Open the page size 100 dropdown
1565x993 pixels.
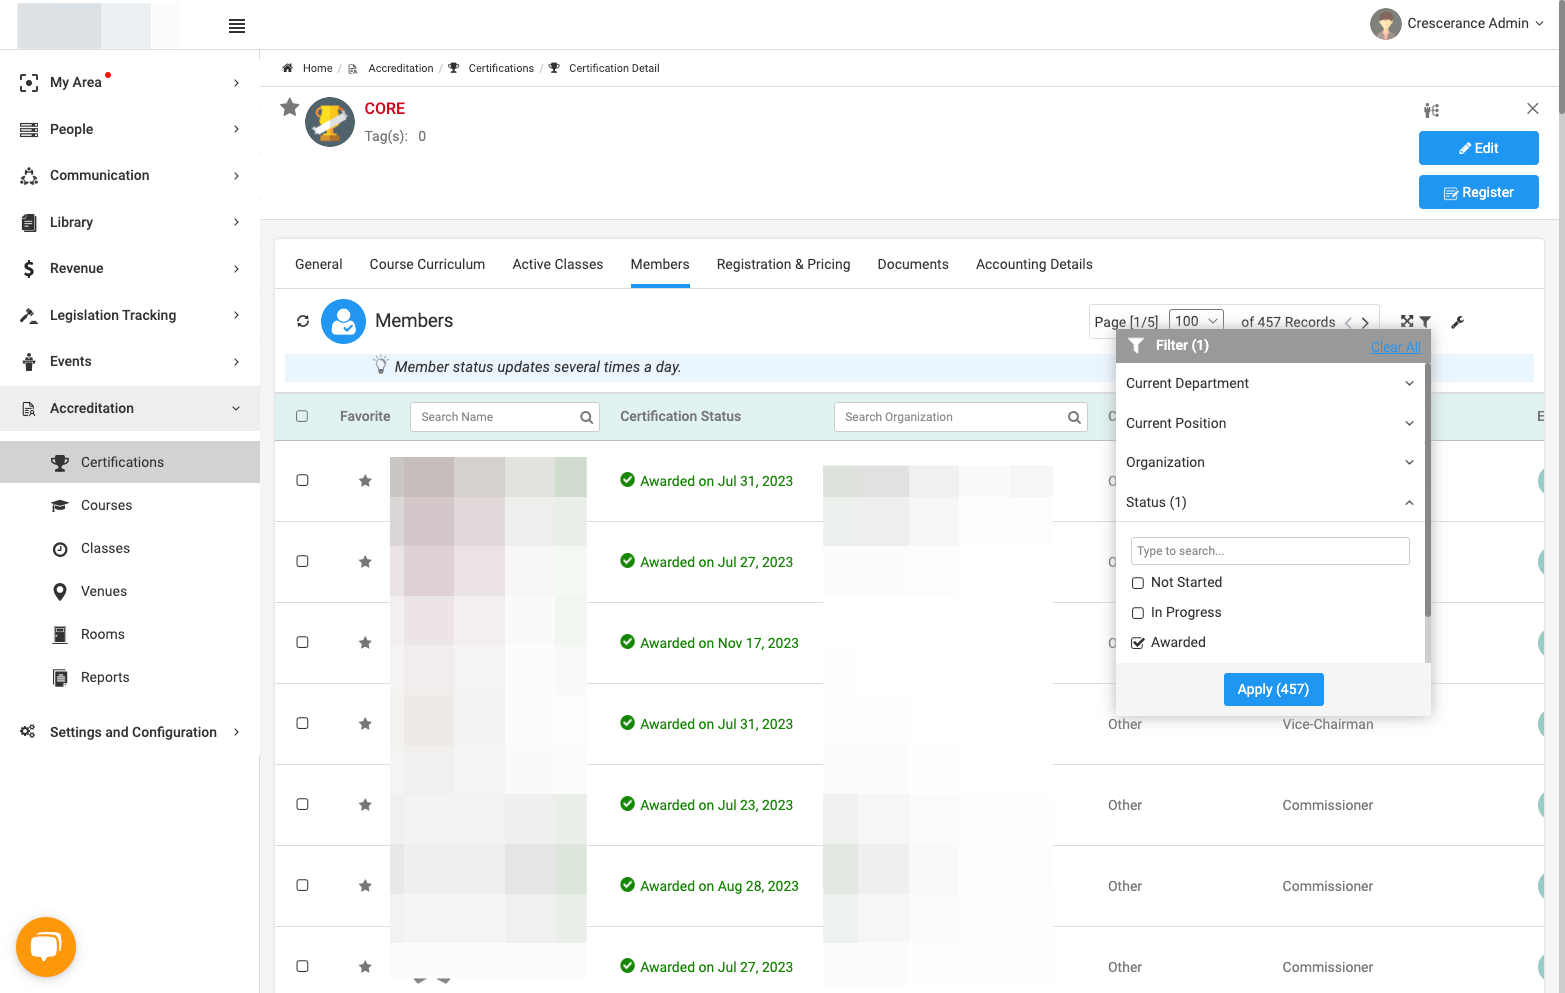pos(1196,321)
